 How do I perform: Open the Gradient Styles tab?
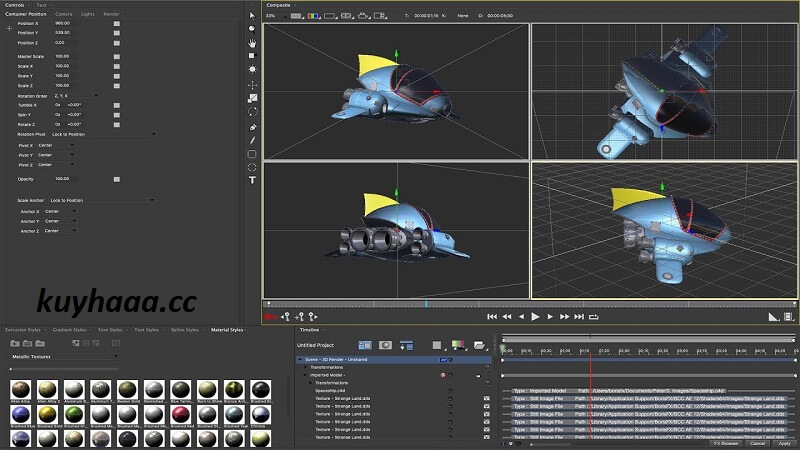tap(69, 330)
